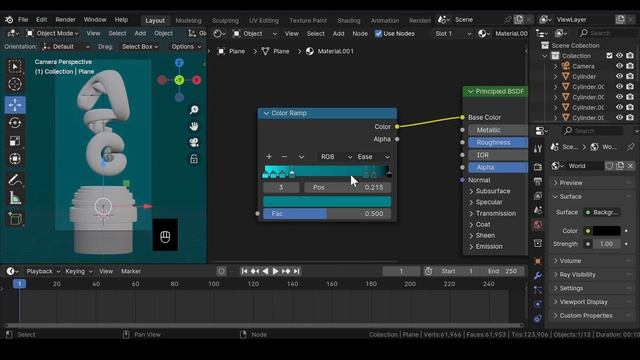This screenshot has height=360, width=640.
Task: Open the Render properties tab icon
Action: coord(538,167)
